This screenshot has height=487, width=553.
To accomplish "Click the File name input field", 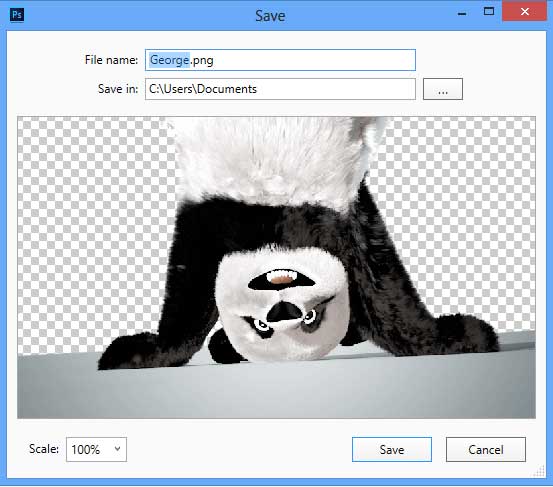I will click(x=280, y=60).
